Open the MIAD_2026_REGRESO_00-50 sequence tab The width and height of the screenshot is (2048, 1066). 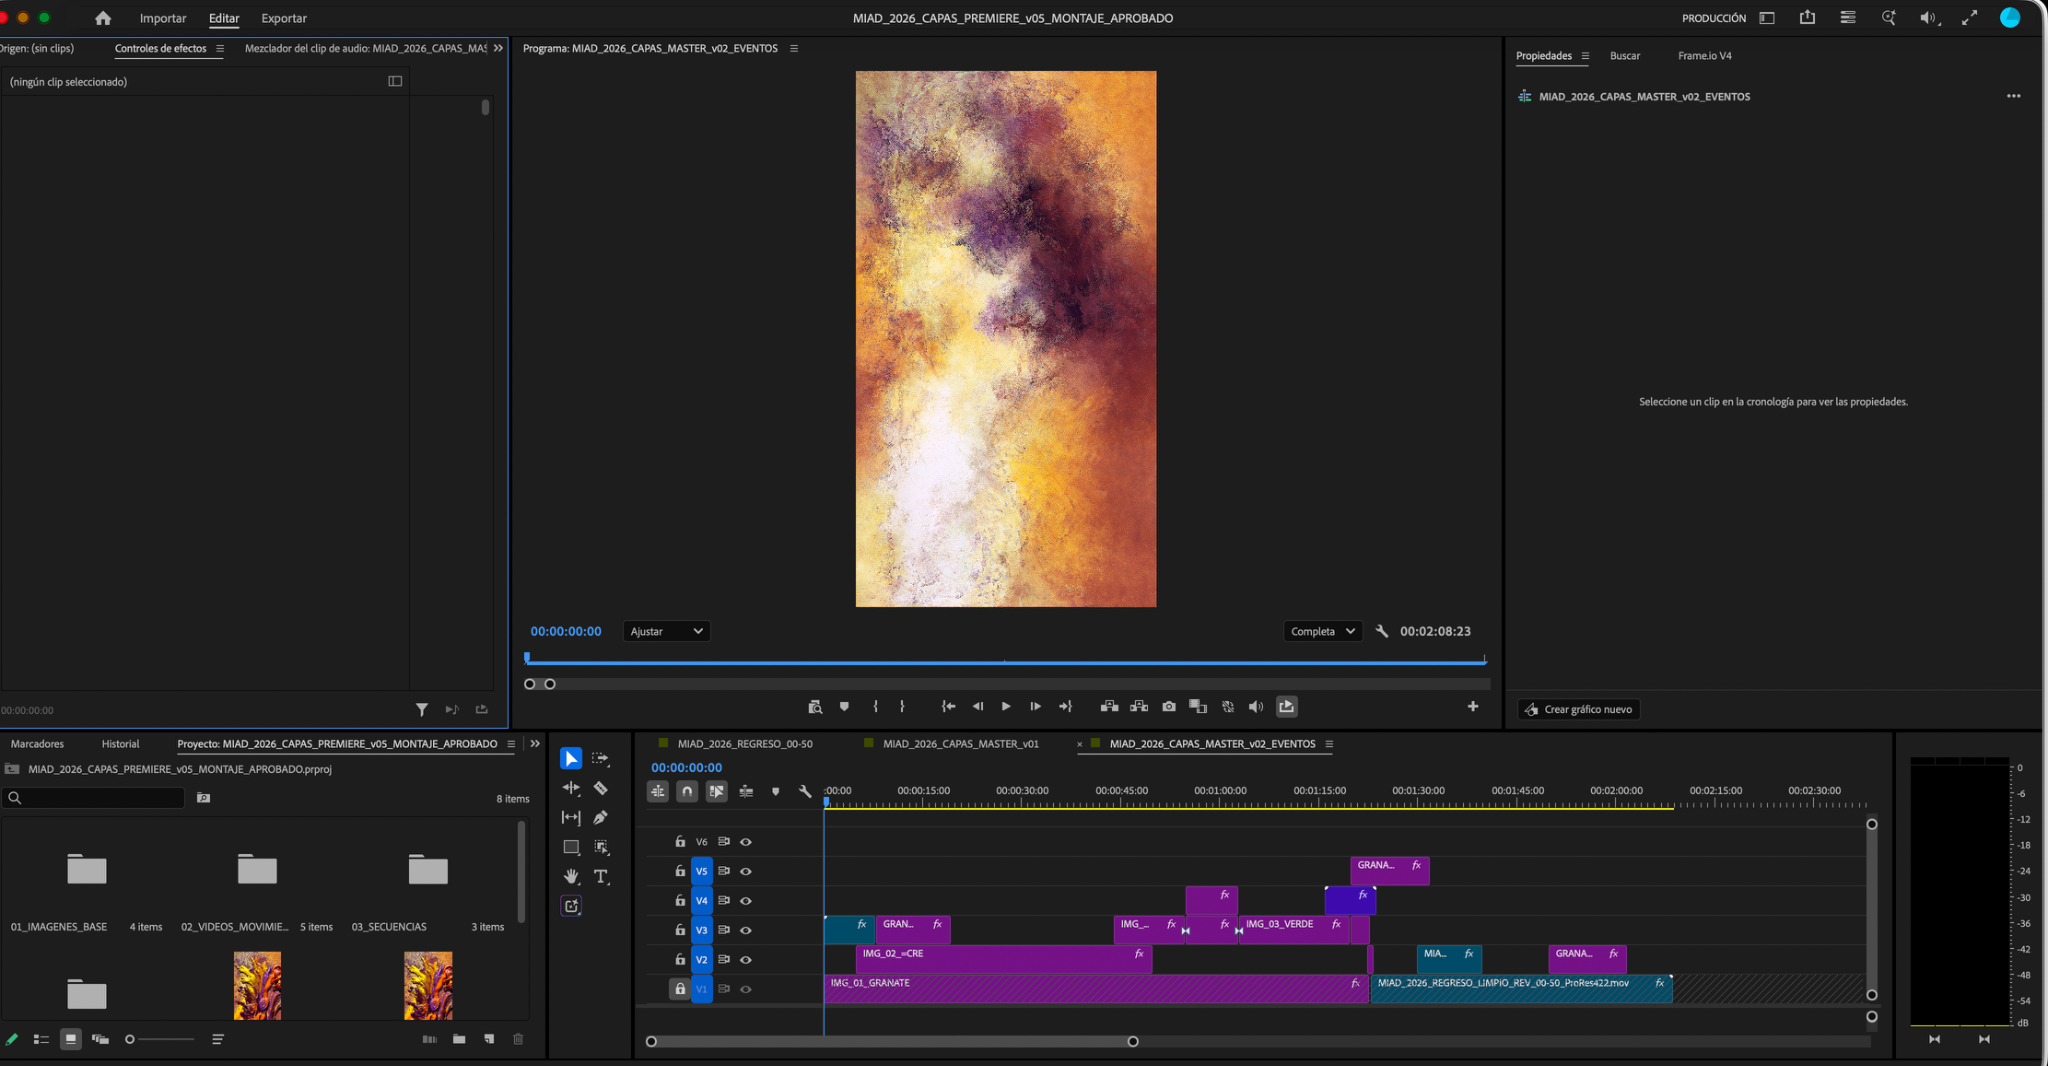[x=745, y=744]
